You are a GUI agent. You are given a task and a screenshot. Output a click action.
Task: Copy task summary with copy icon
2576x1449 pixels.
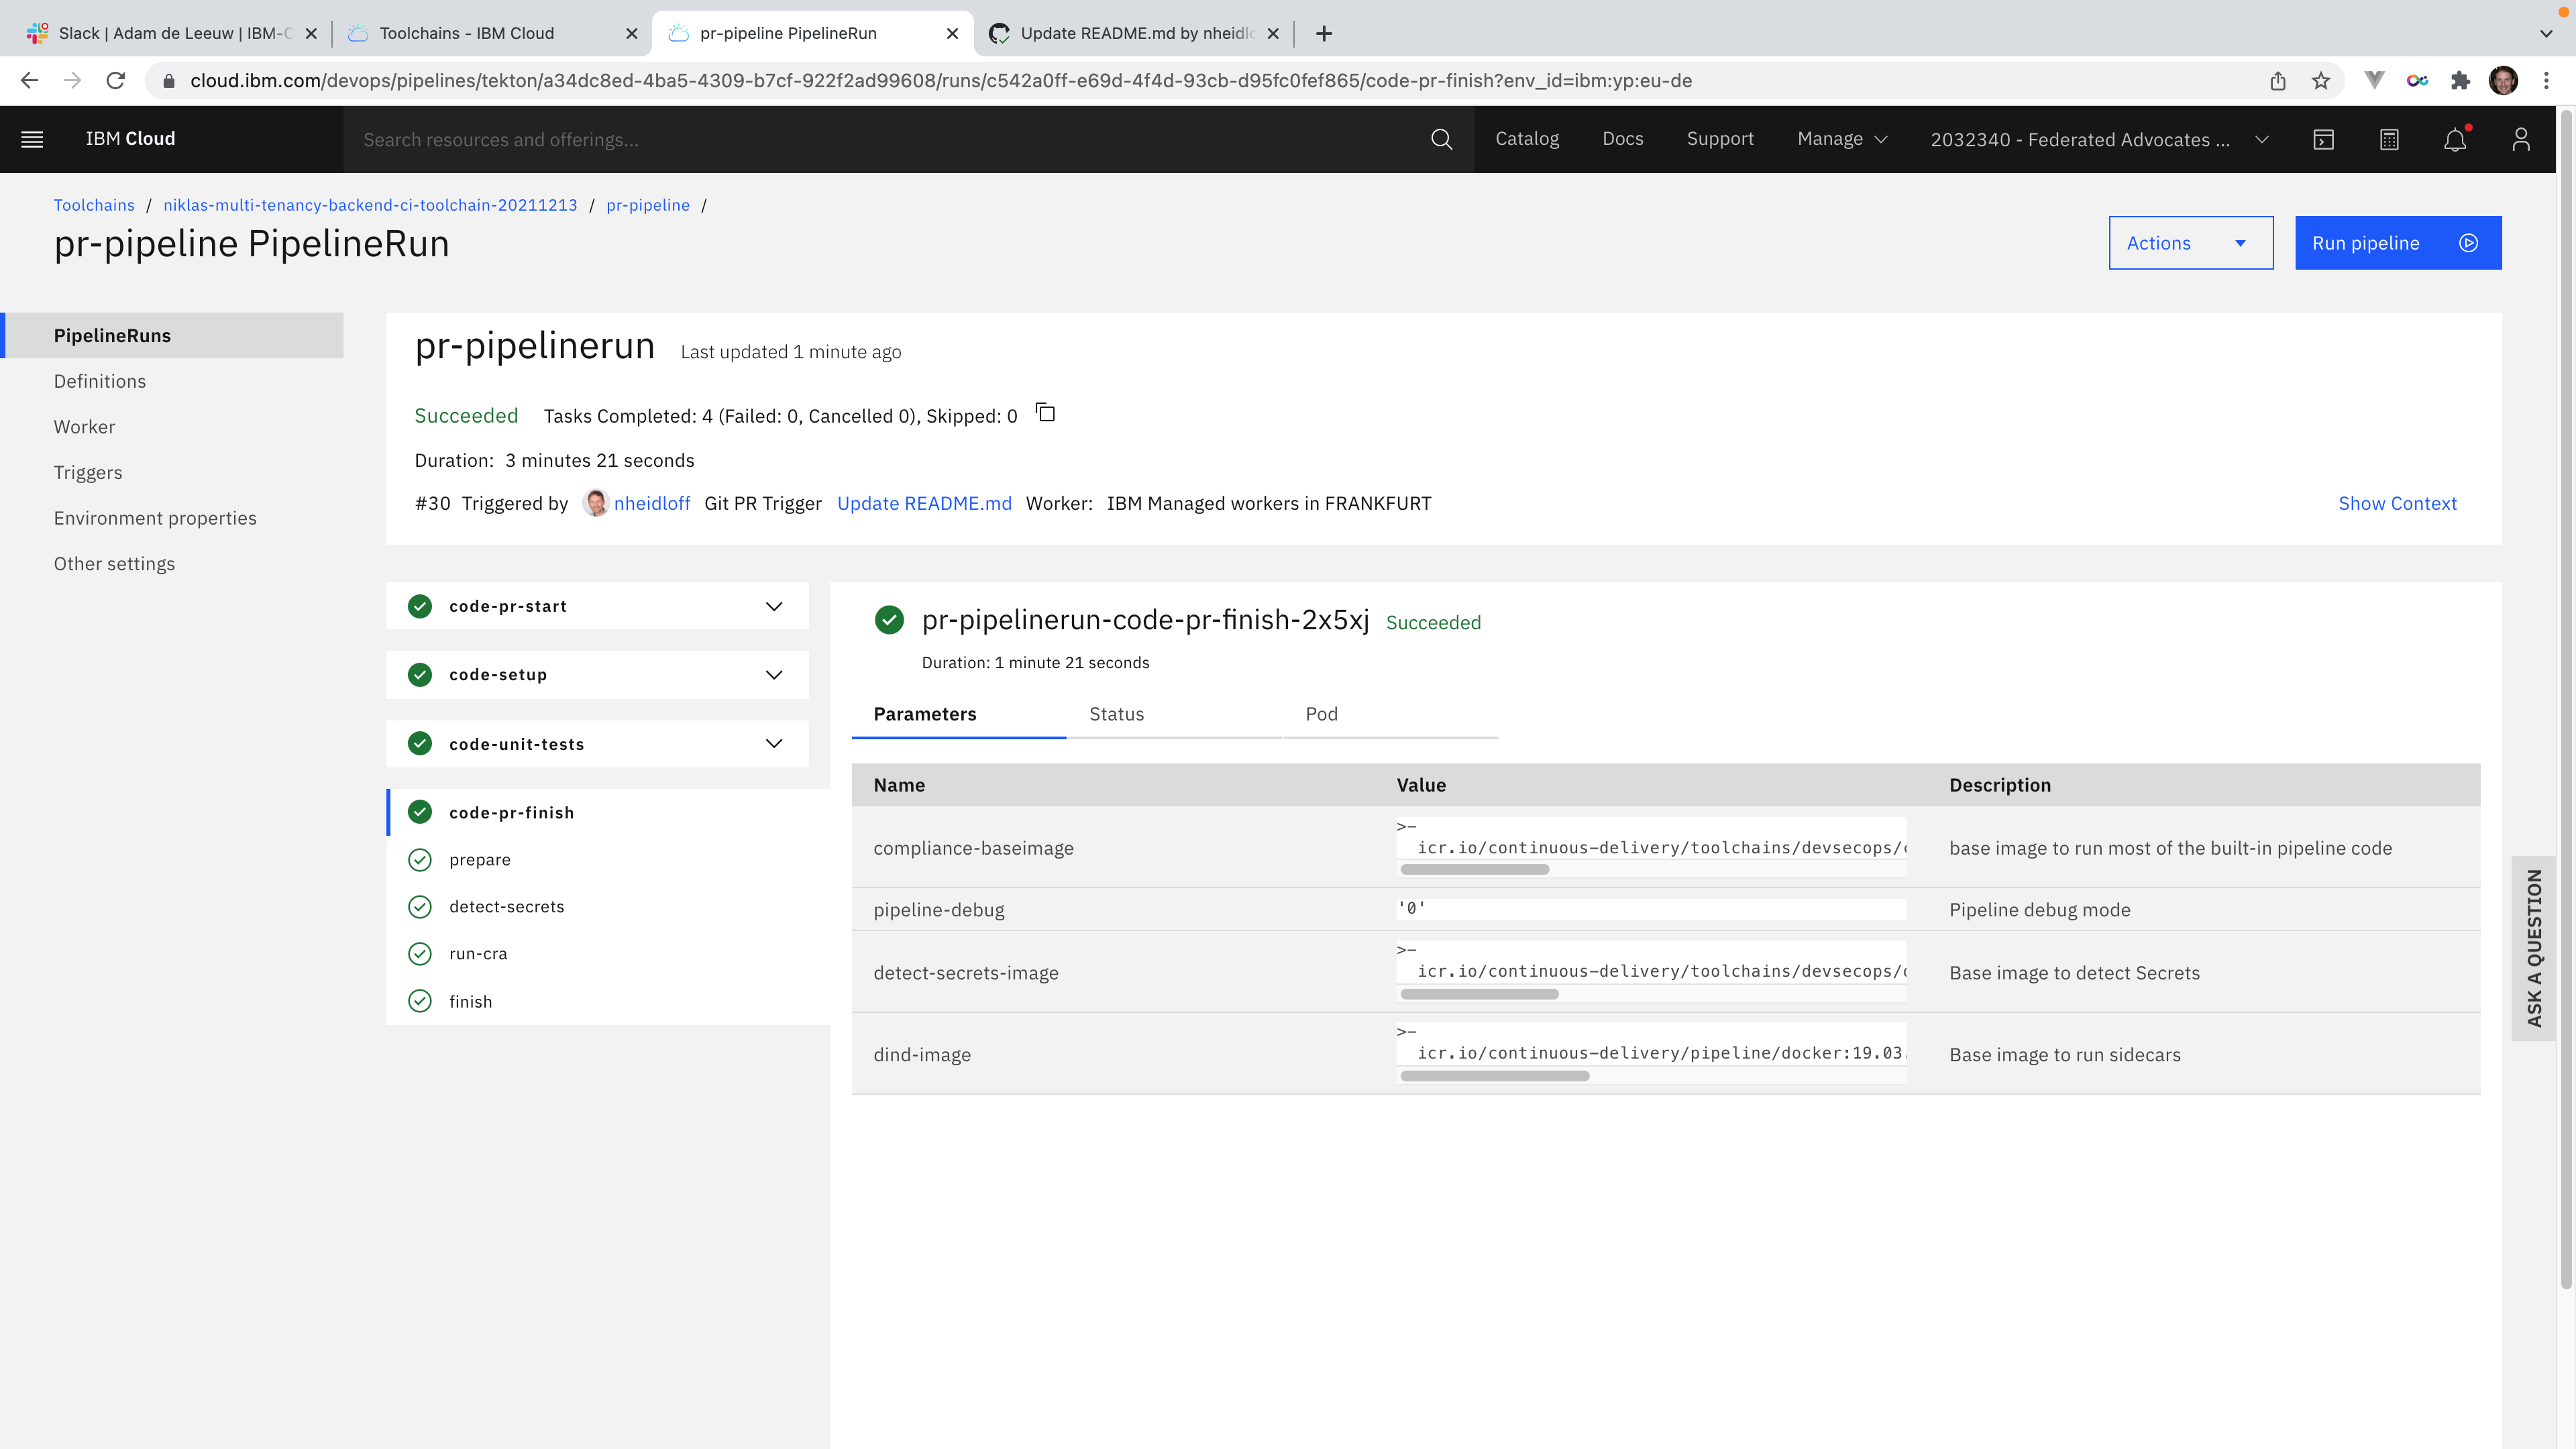point(1046,413)
